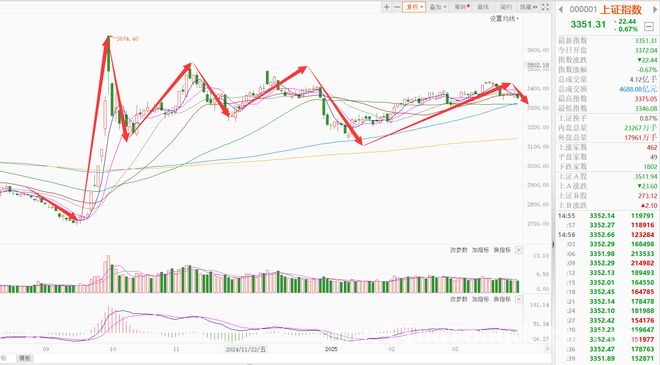Toggle 隐藏 side panel button
Viewport: 660px width, 365px height.
[x=528, y=7]
